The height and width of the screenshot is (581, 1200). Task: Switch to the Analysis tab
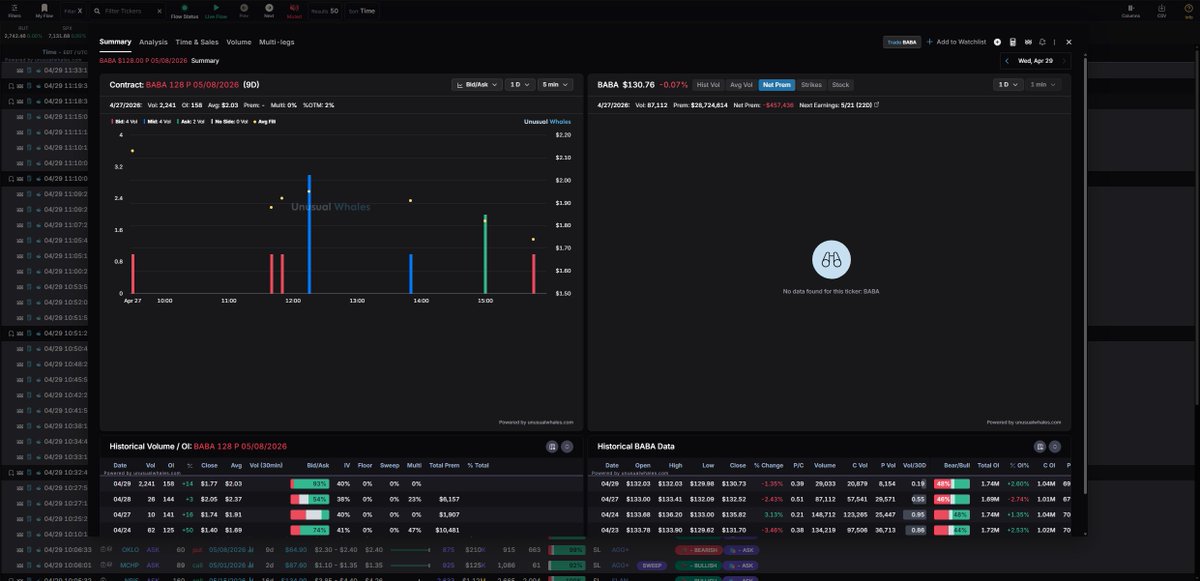(153, 42)
